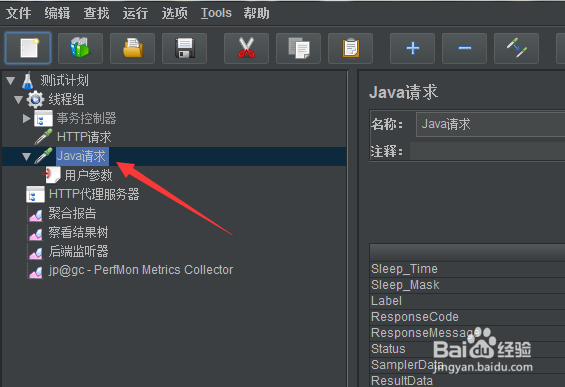The height and width of the screenshot is (387, 565).
Task: Select 事务控制器 in the tree
Action: (86, 118)
